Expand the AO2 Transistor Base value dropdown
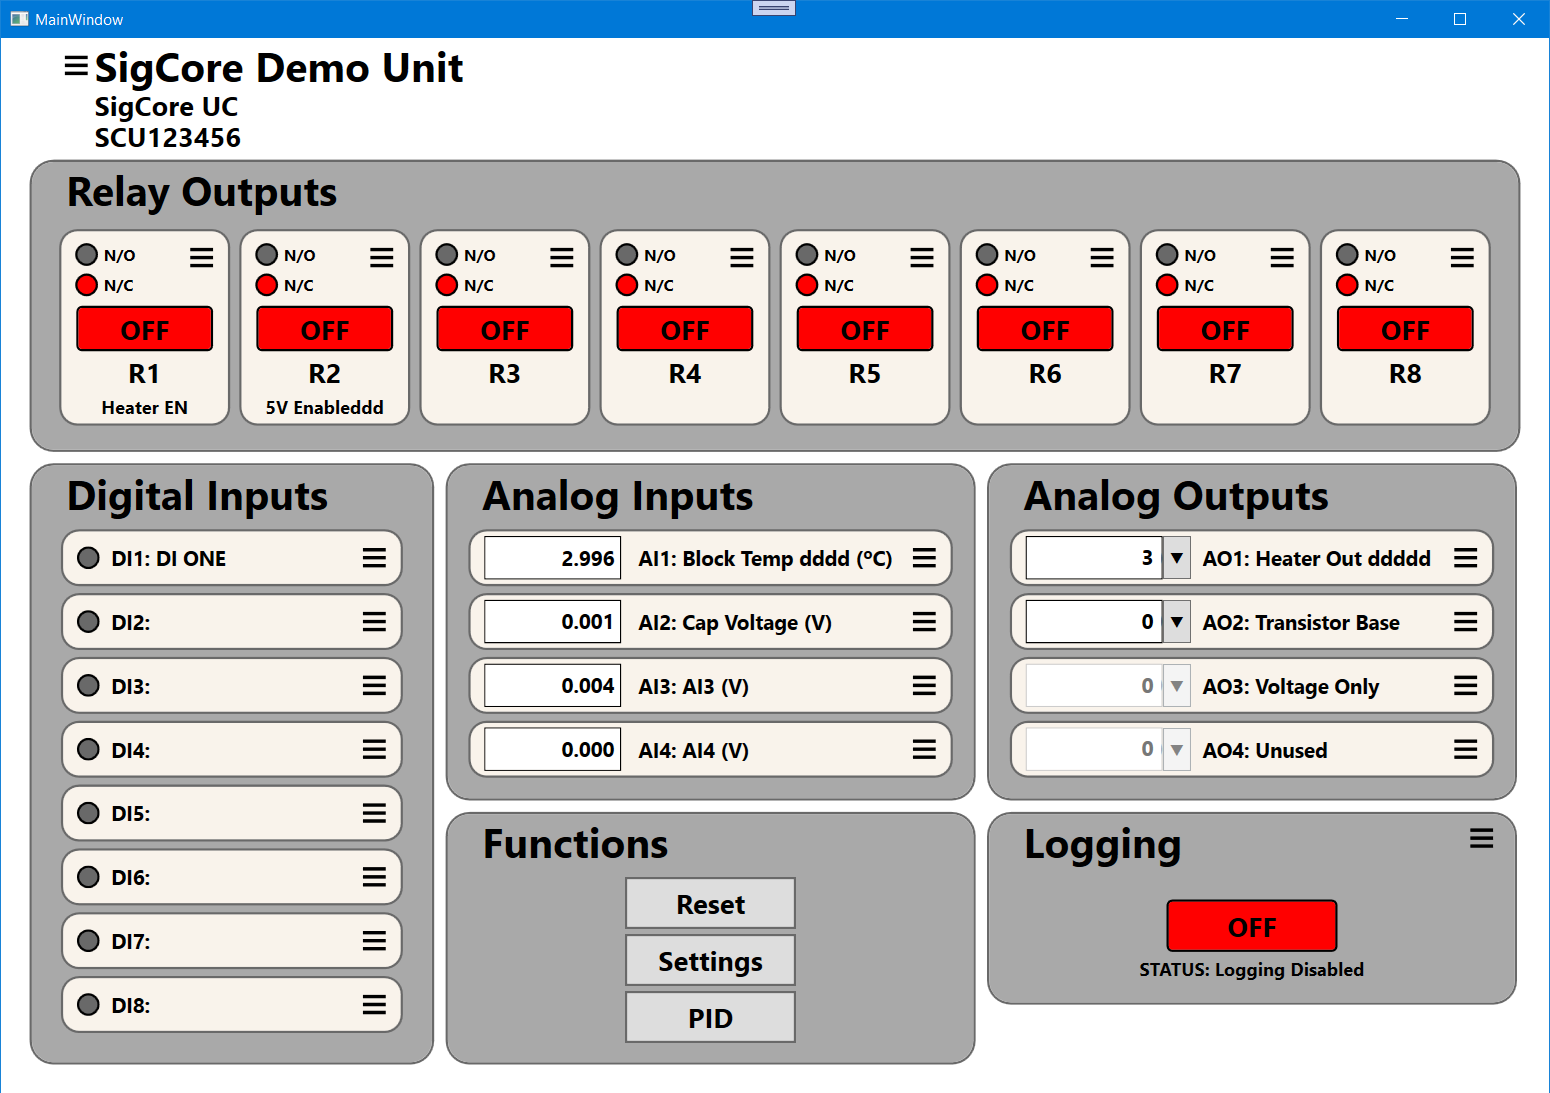Screen dimensions: 1550x1093 [x=1177, y=622]
